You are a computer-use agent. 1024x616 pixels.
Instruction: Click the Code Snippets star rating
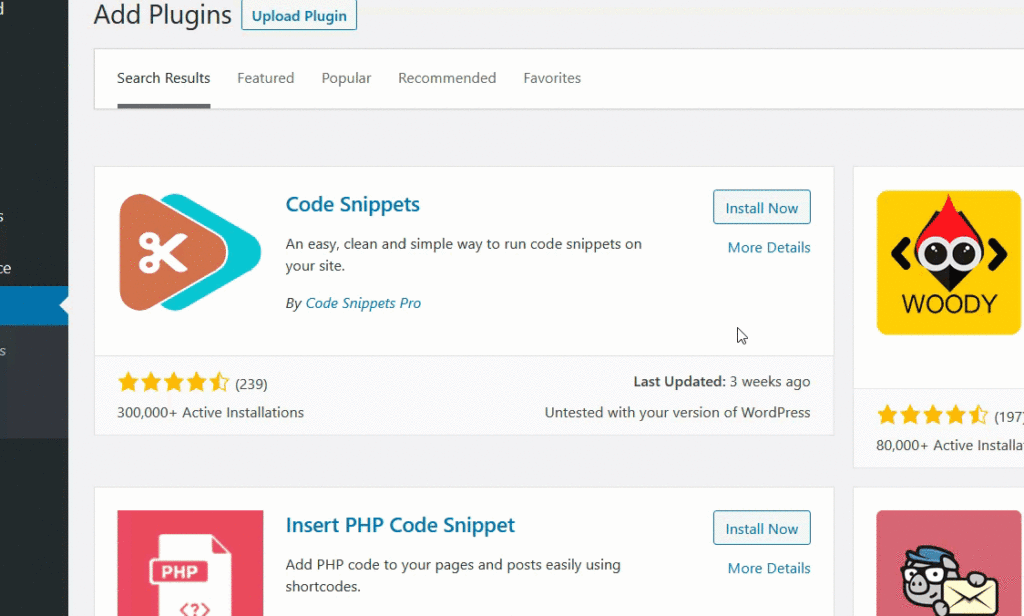coord(173,382)
